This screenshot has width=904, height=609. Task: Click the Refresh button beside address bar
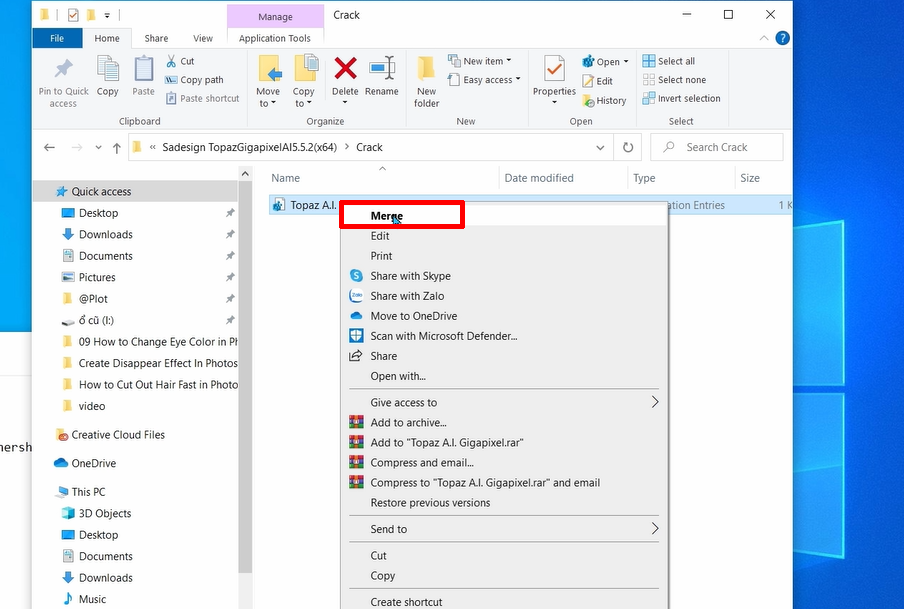628,148
